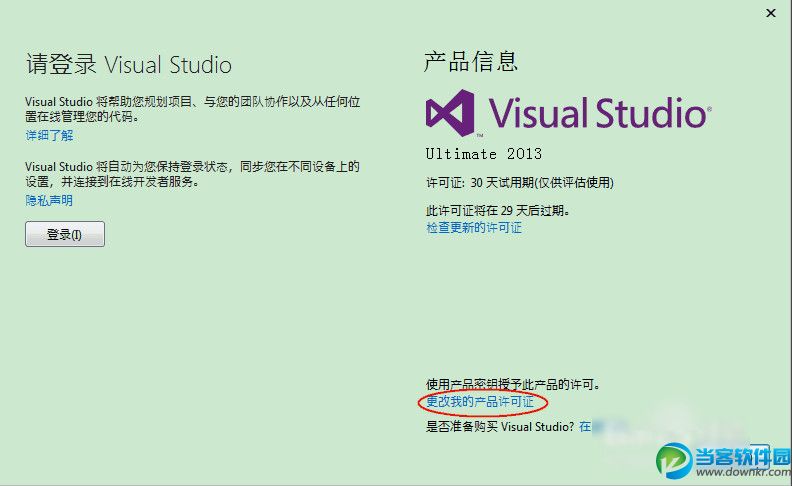The width and height of the screenshot is (792, 486).
Task: Click 检查更新的许可证 link
Action: coord(474,227)
